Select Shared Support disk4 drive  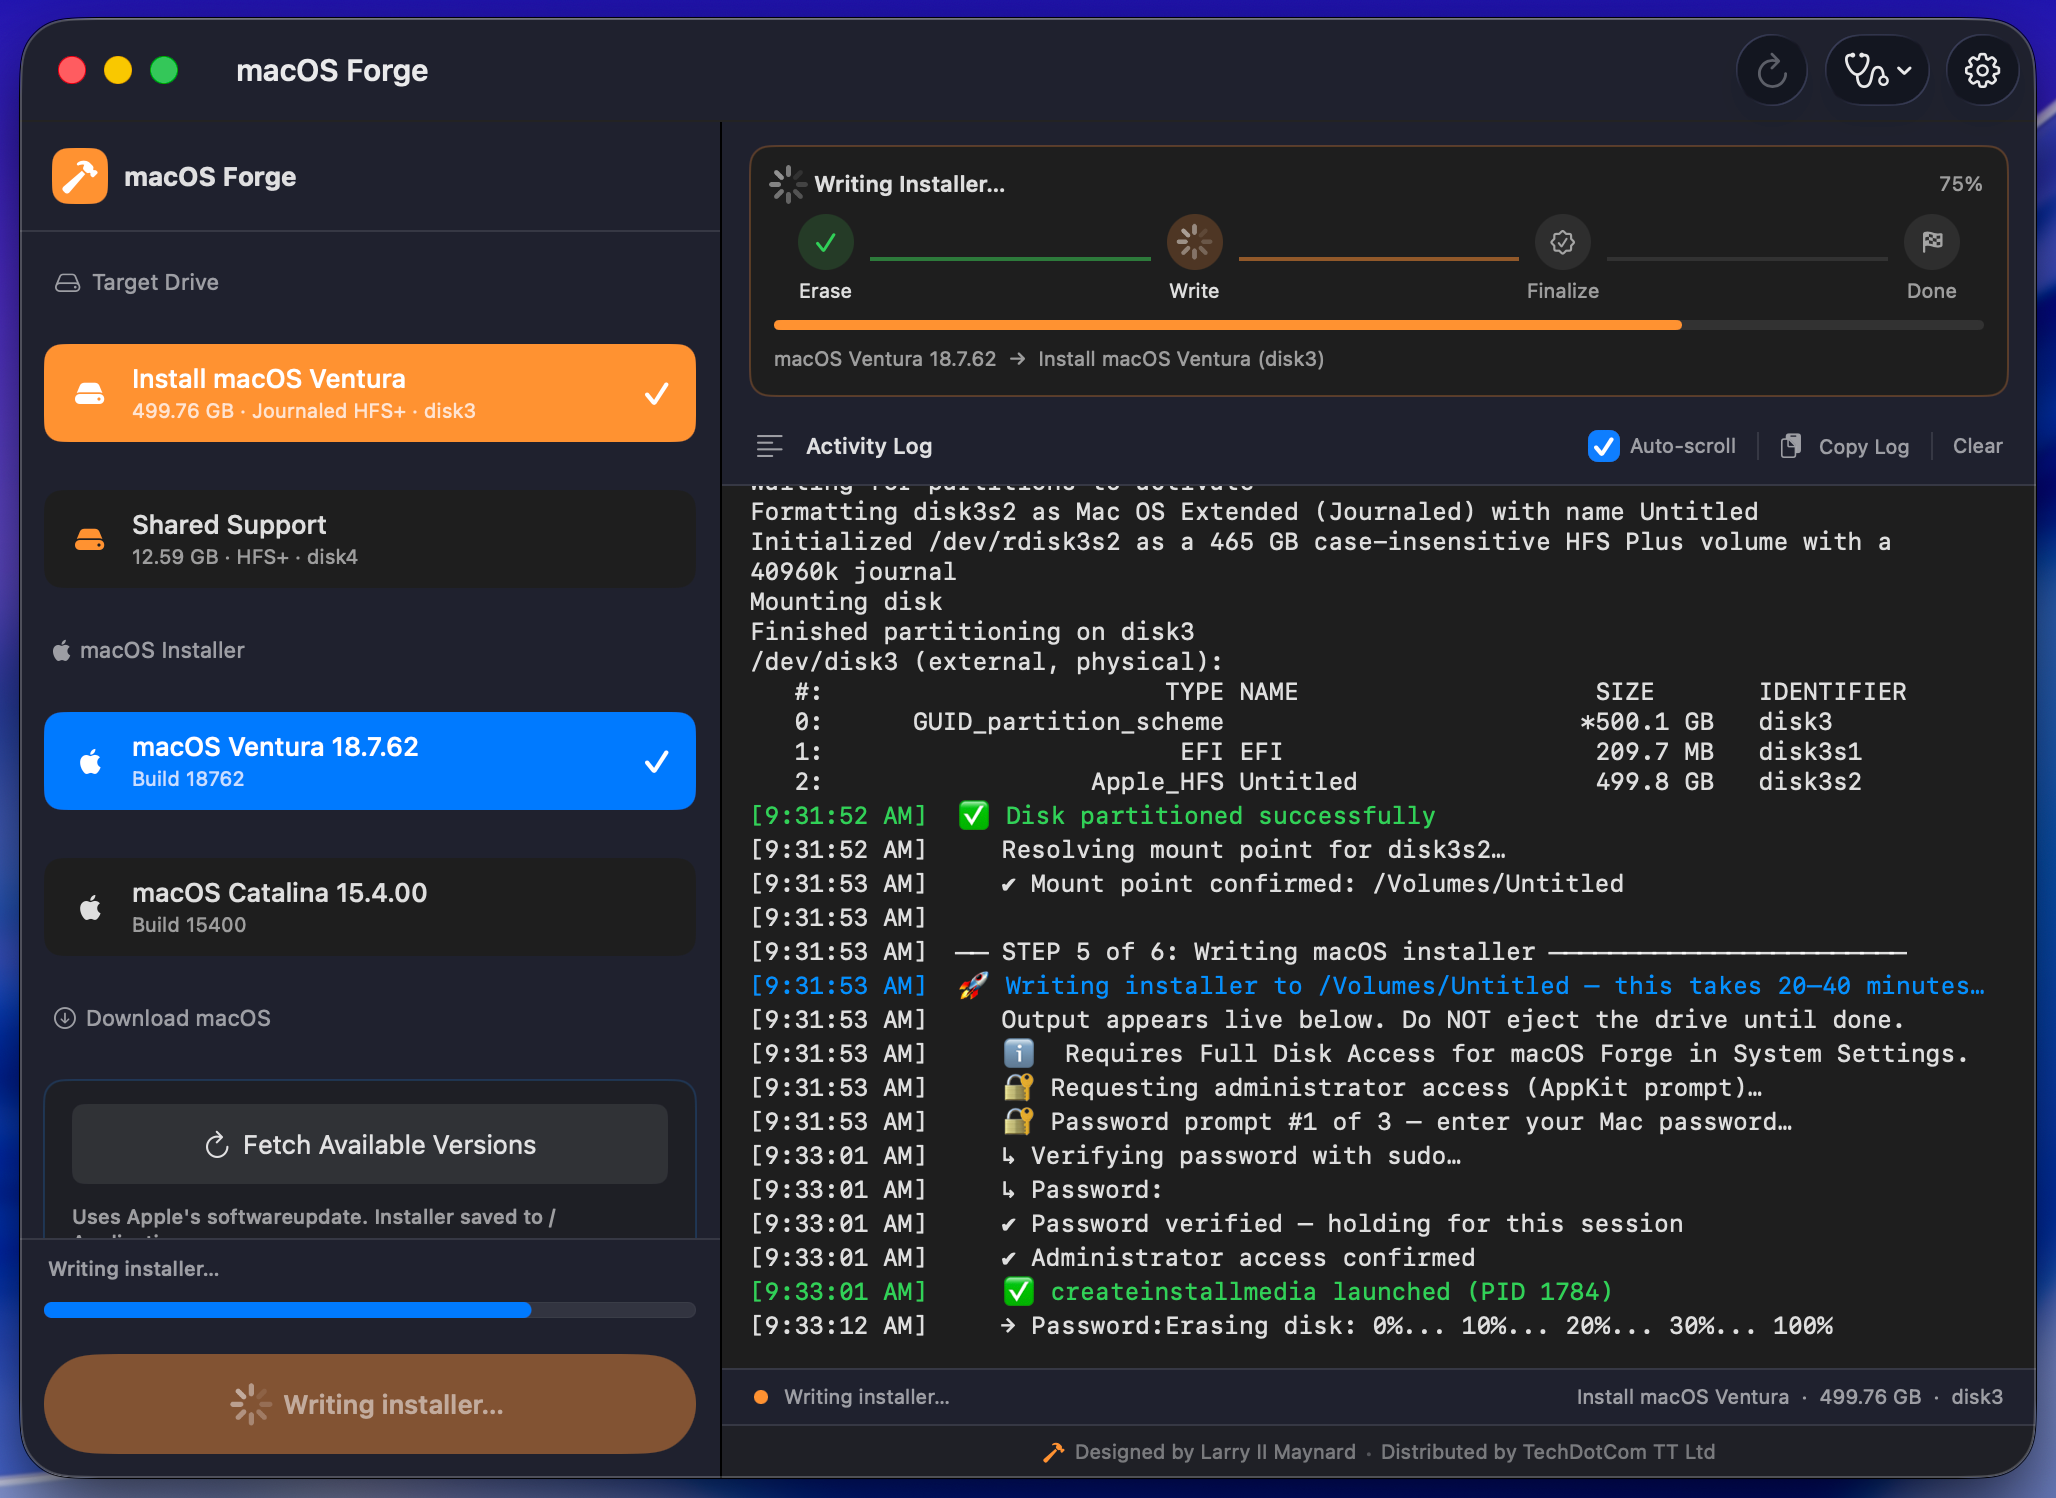370,539
